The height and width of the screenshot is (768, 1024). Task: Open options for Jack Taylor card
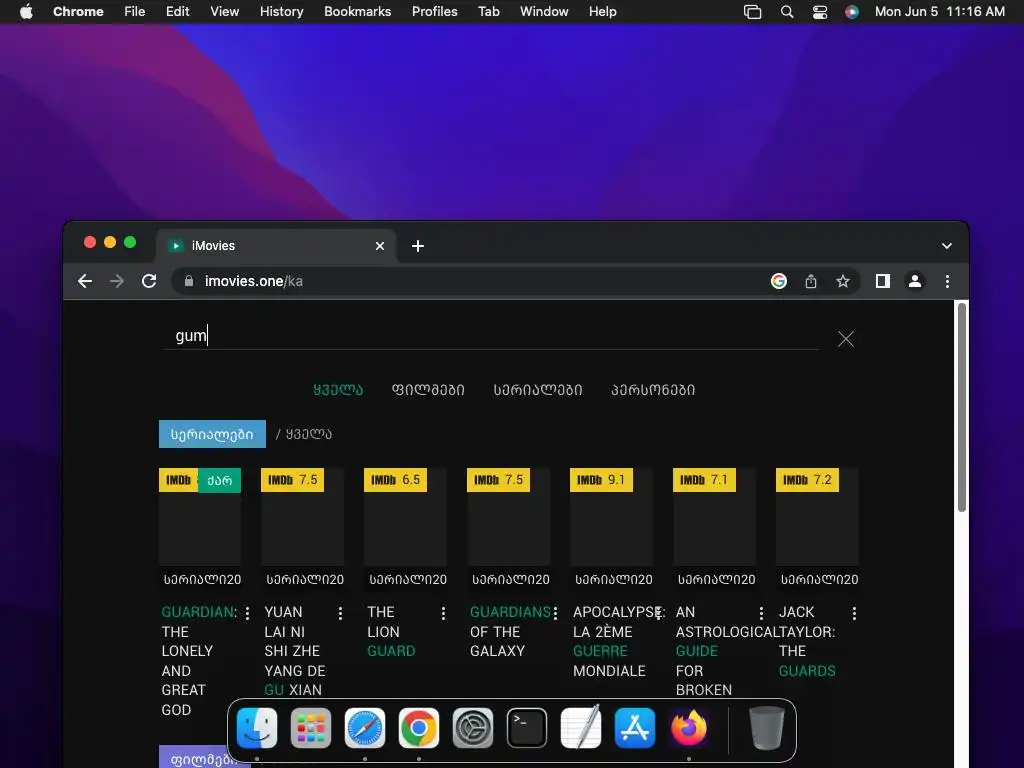(854, 613)
